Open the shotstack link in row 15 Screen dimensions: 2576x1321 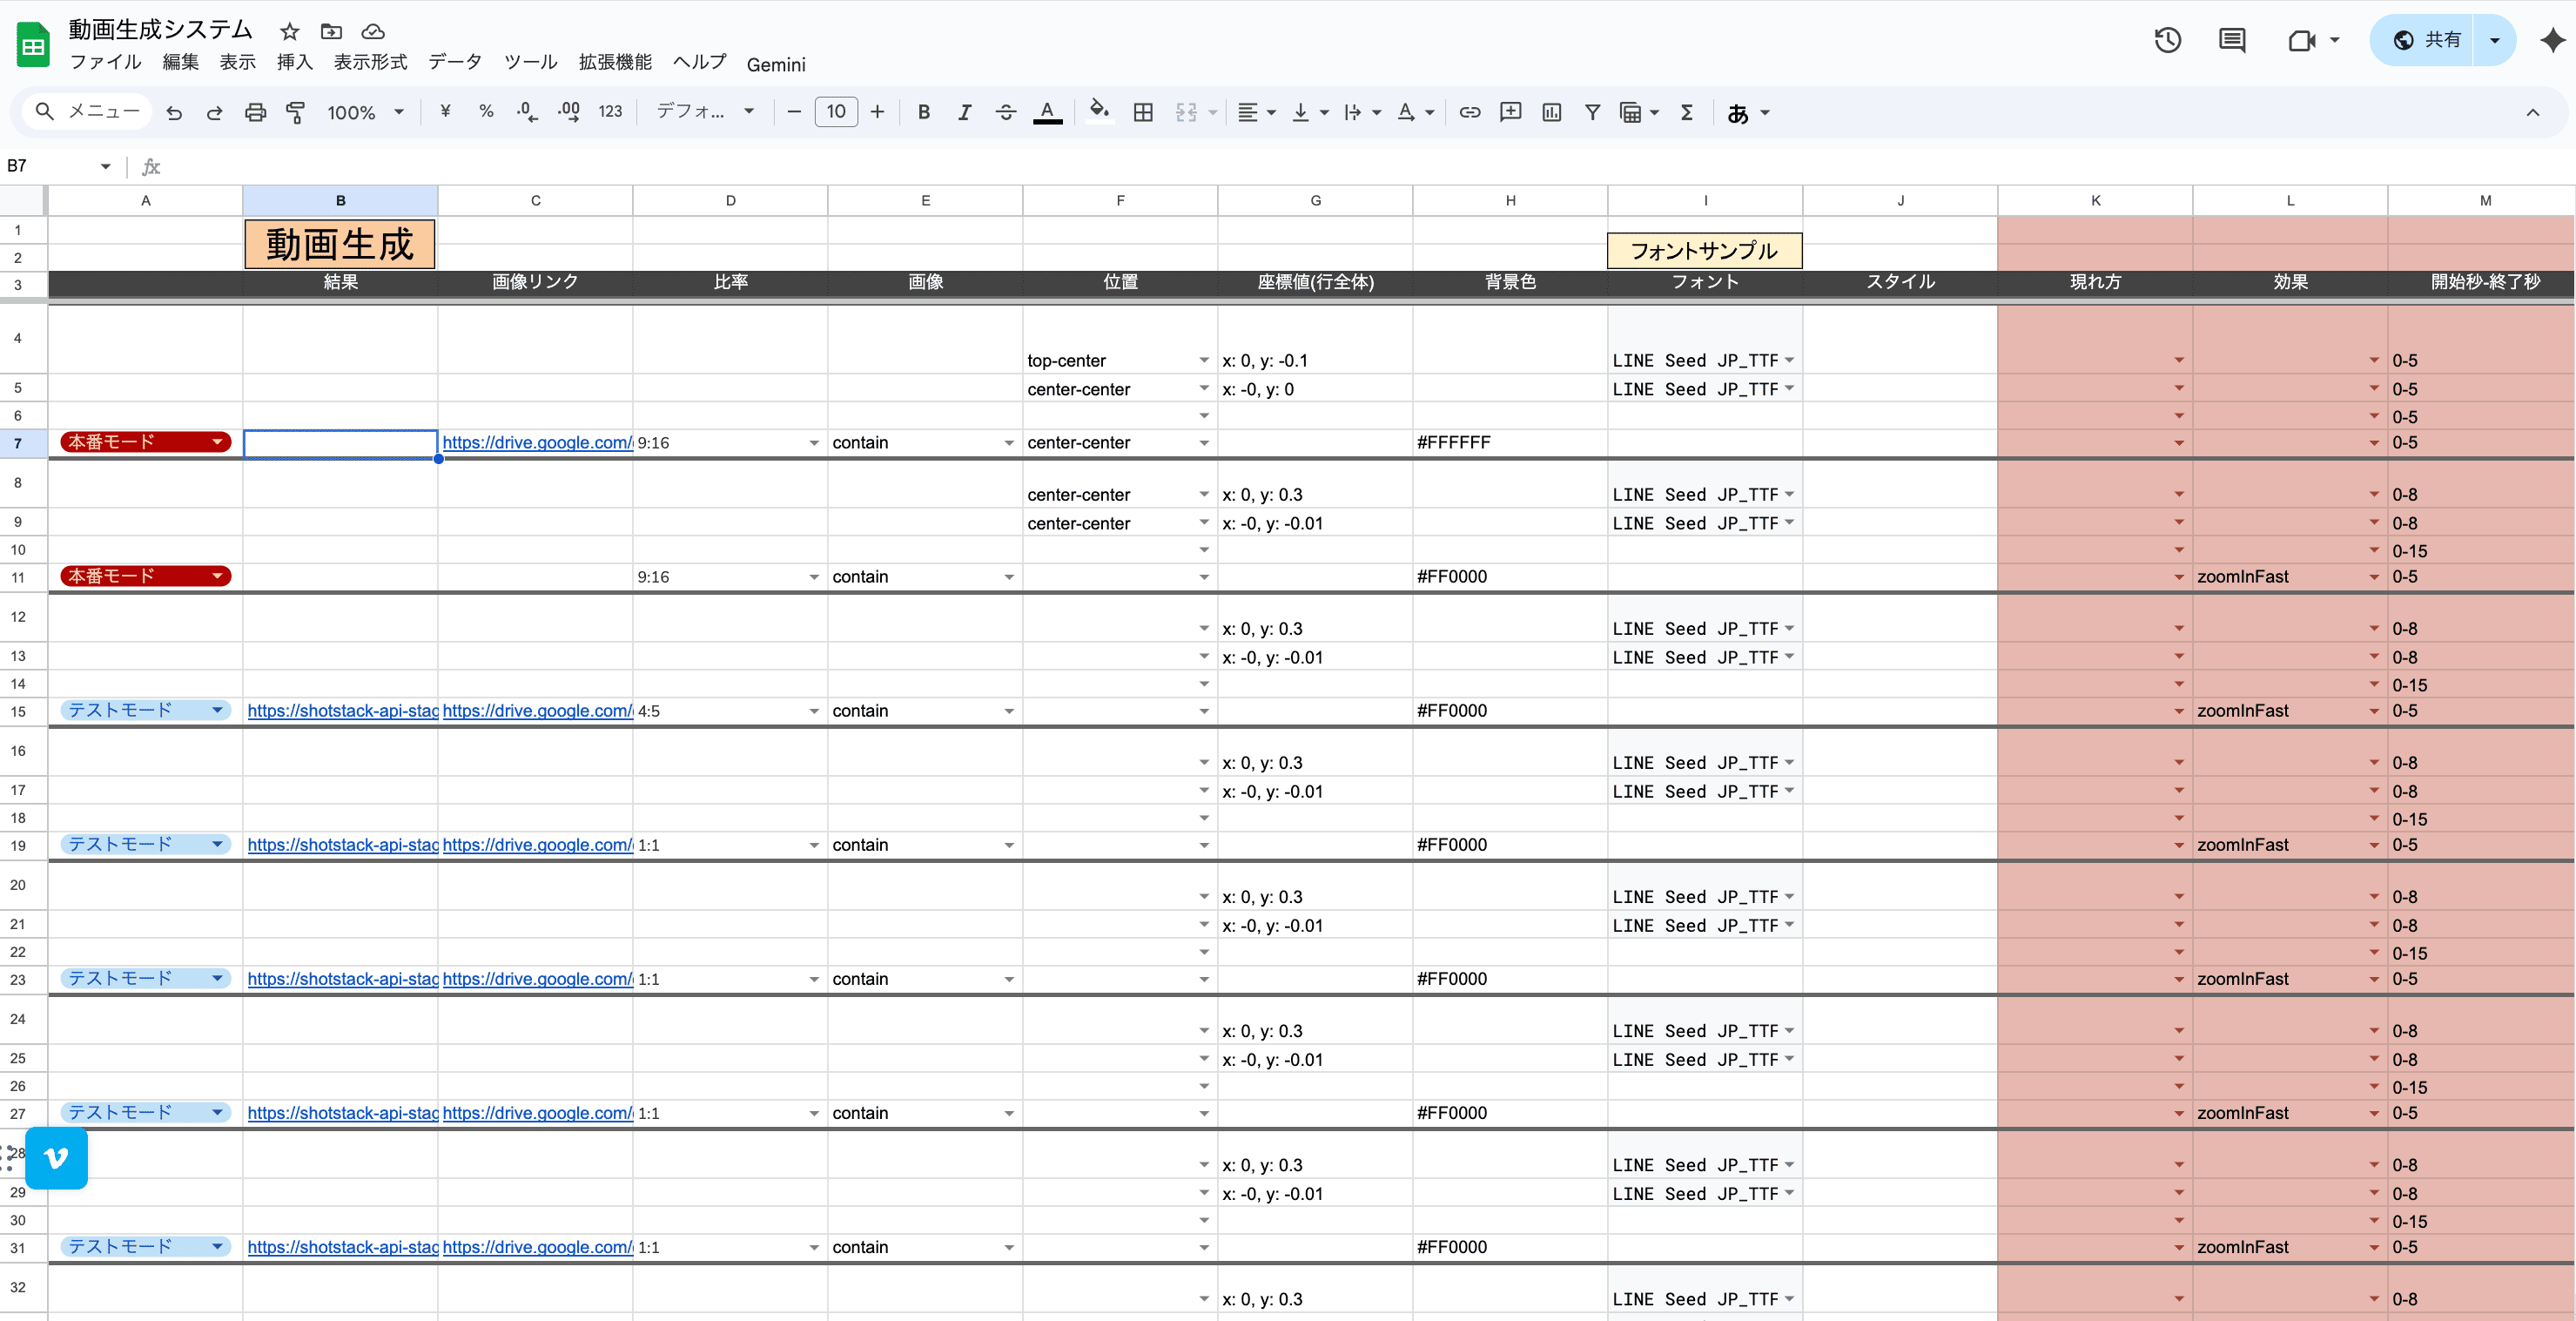tap(342, 711)
